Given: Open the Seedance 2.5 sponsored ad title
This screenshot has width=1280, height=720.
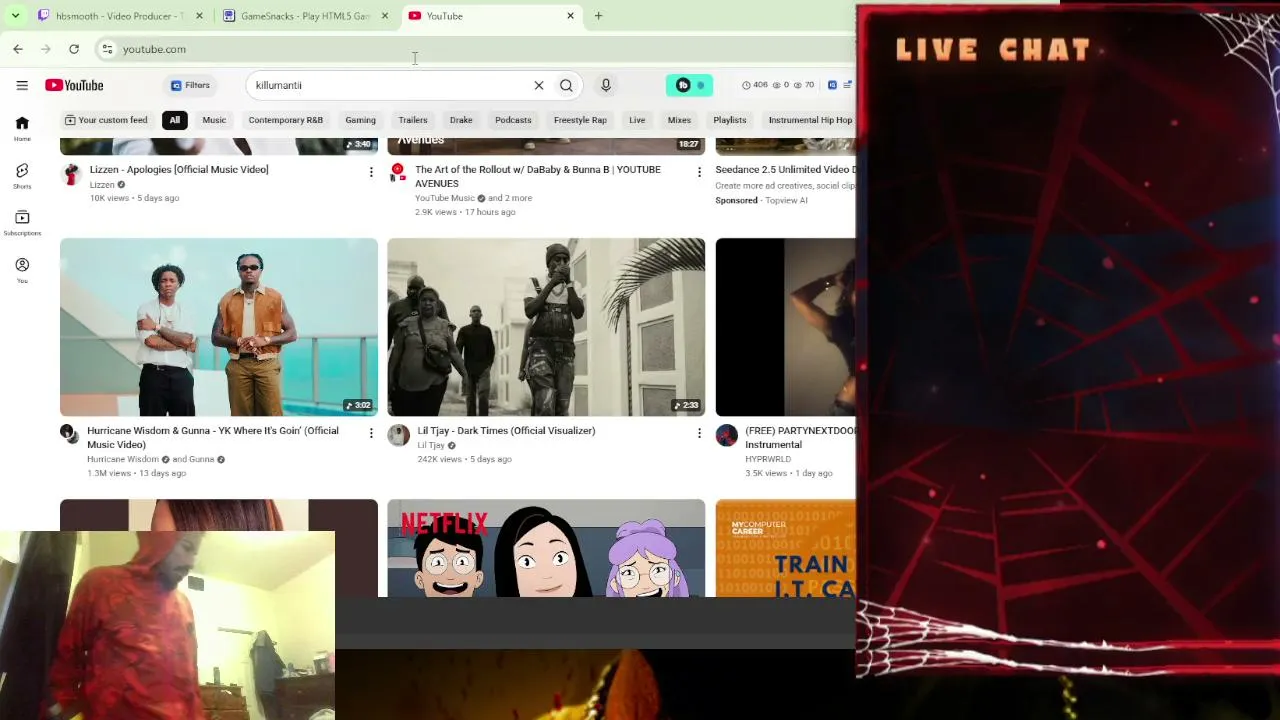Looking at the screenshot, I should click(x=785, y=170).
